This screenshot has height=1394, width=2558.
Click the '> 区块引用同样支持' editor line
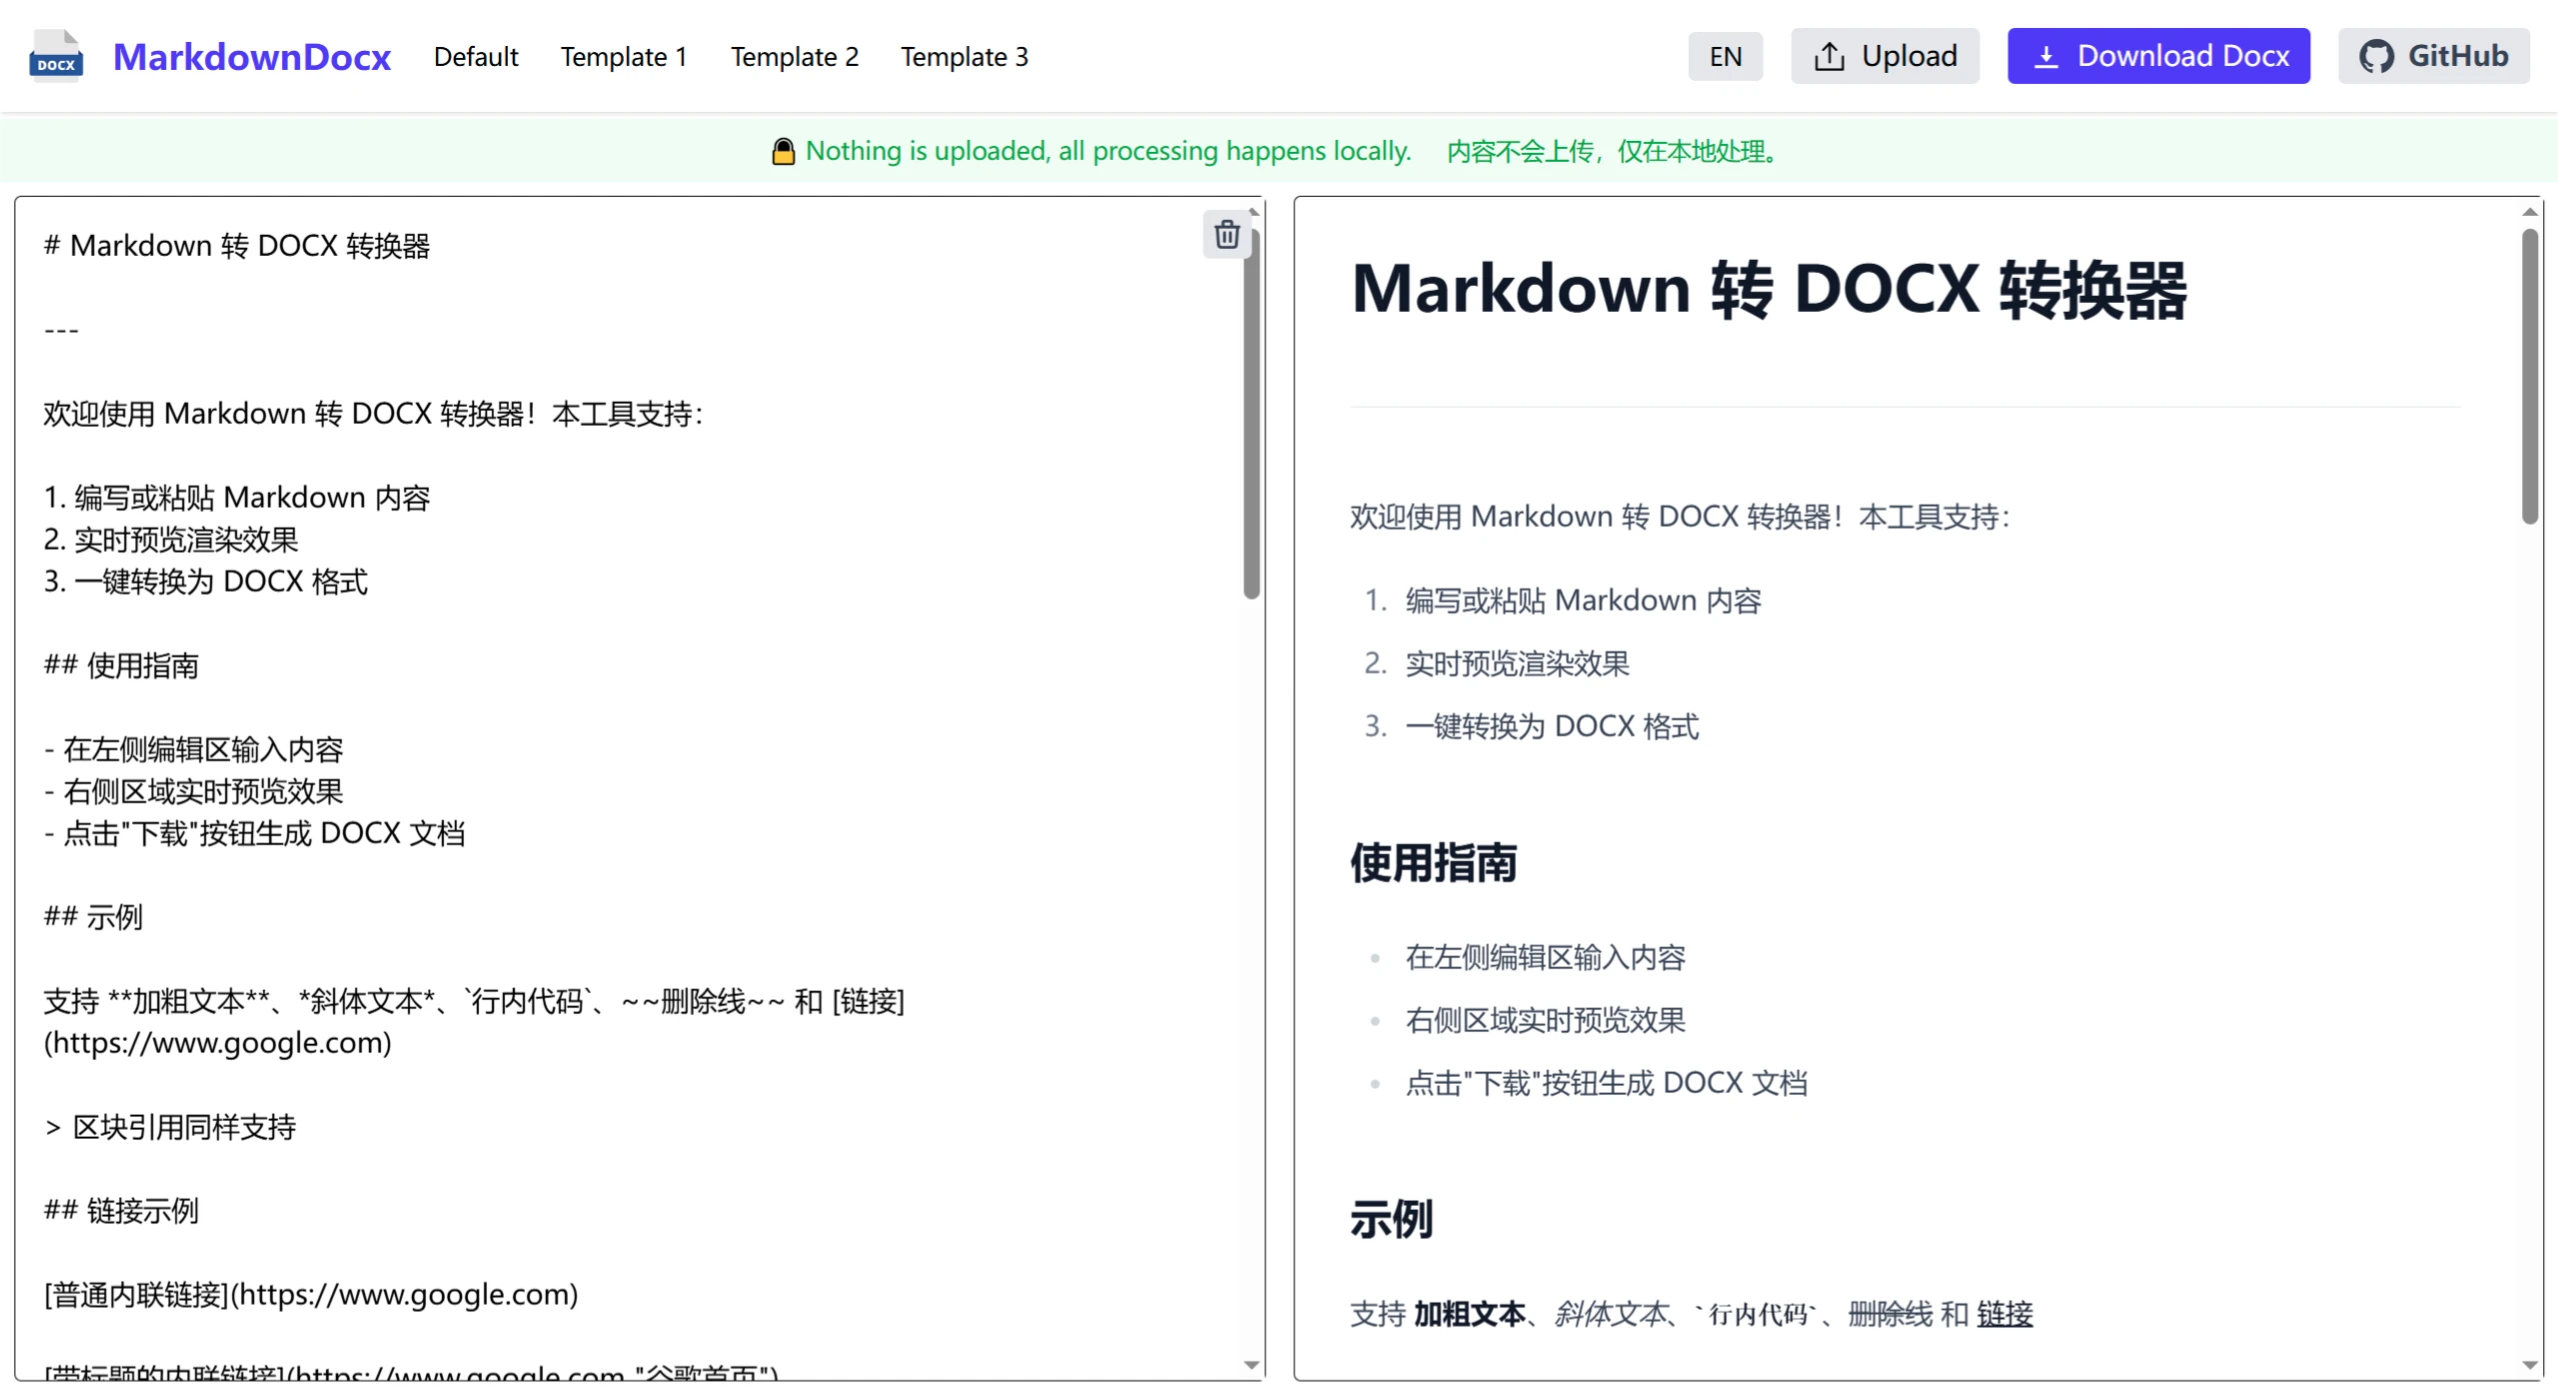click(170, 1127)
